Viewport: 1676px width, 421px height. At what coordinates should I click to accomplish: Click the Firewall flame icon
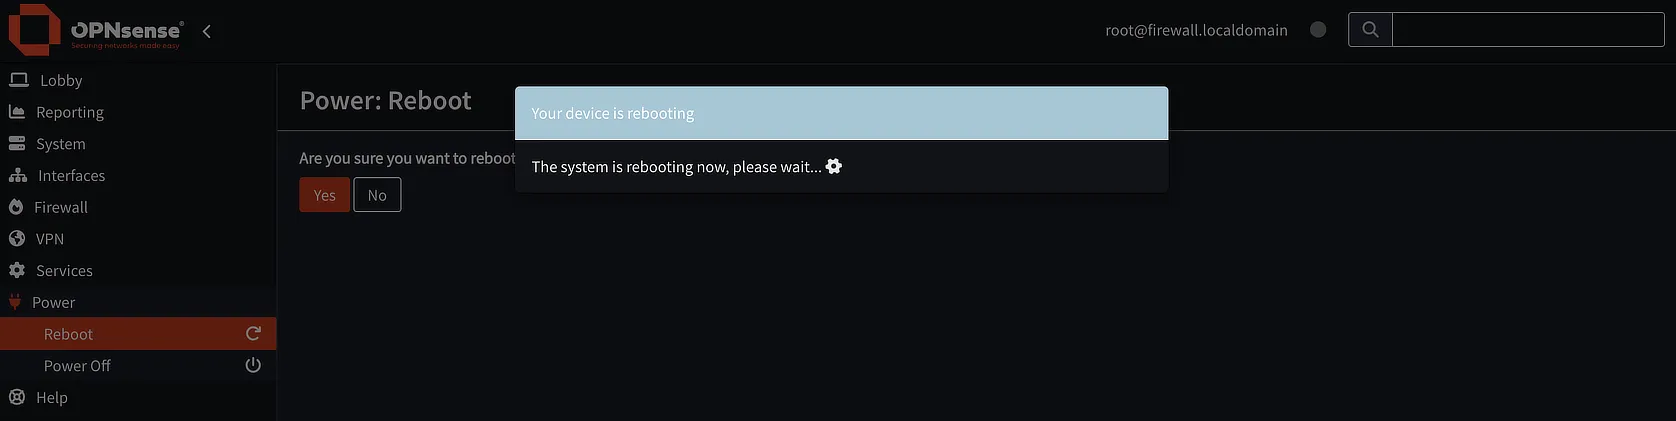(16, 207)
